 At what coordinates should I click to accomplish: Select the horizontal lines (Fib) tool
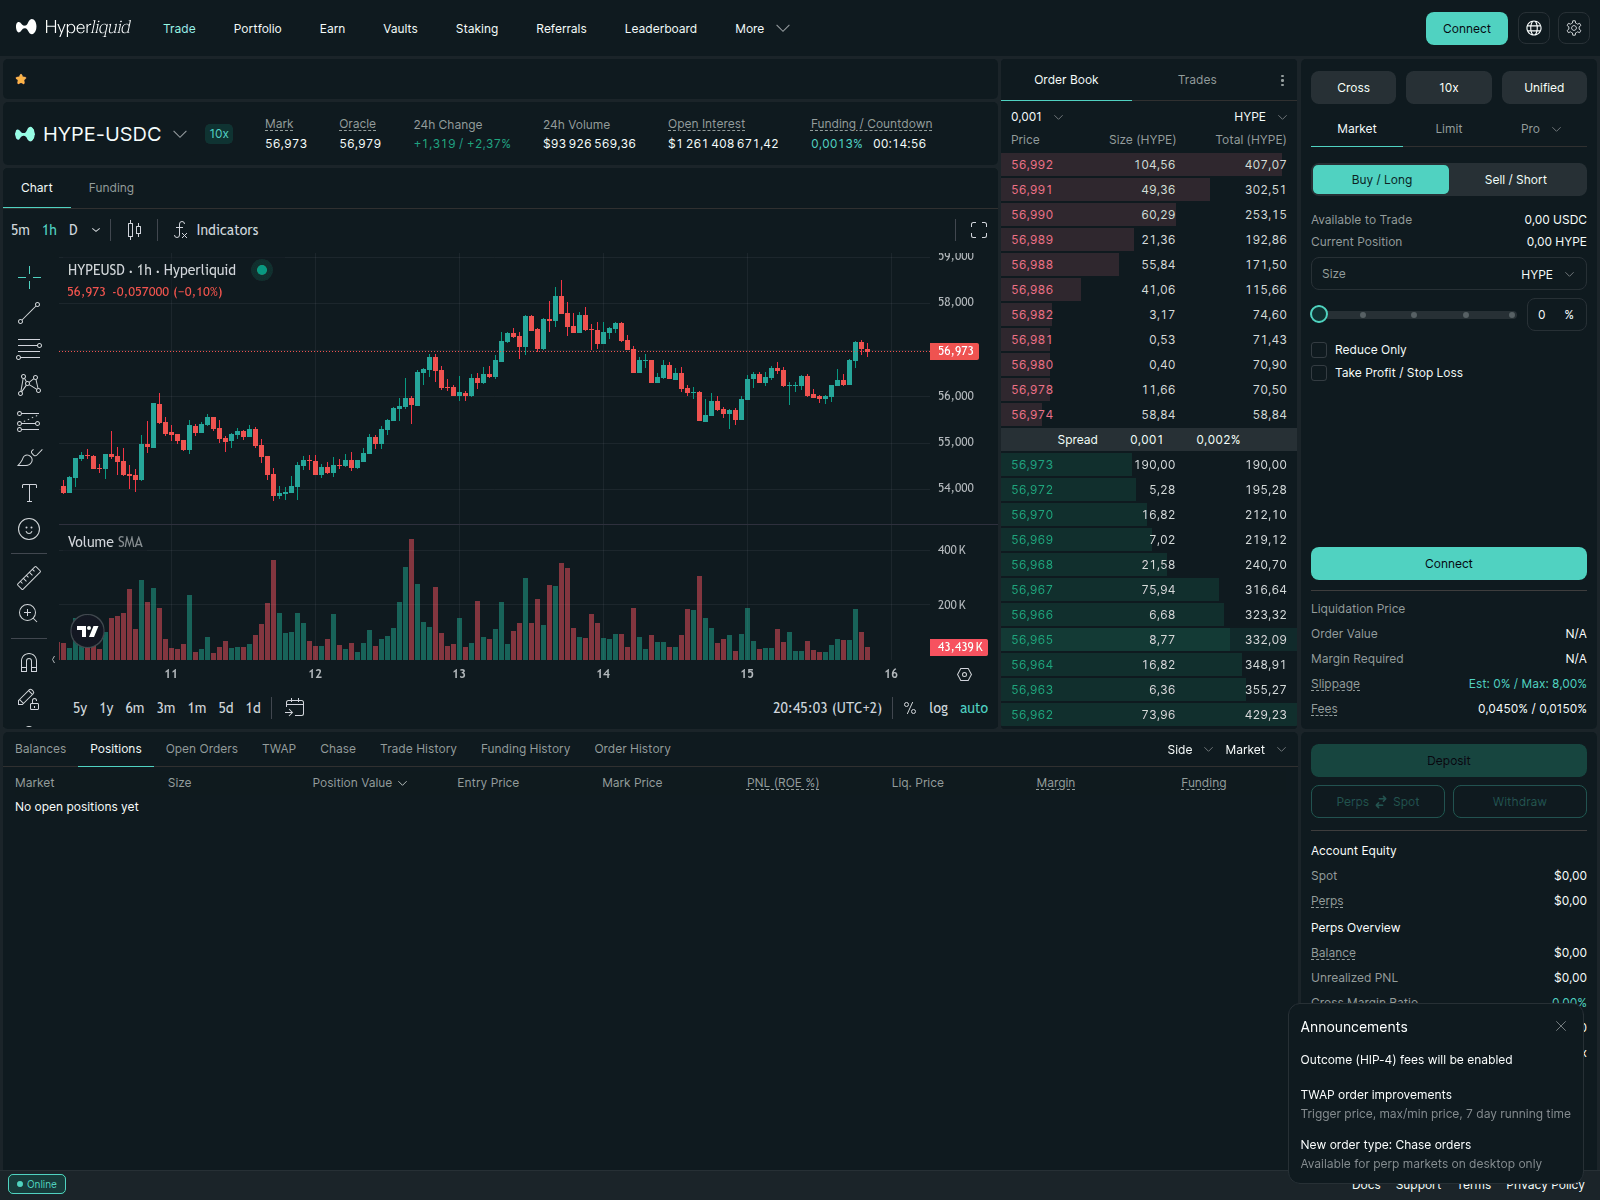[29, 349]
